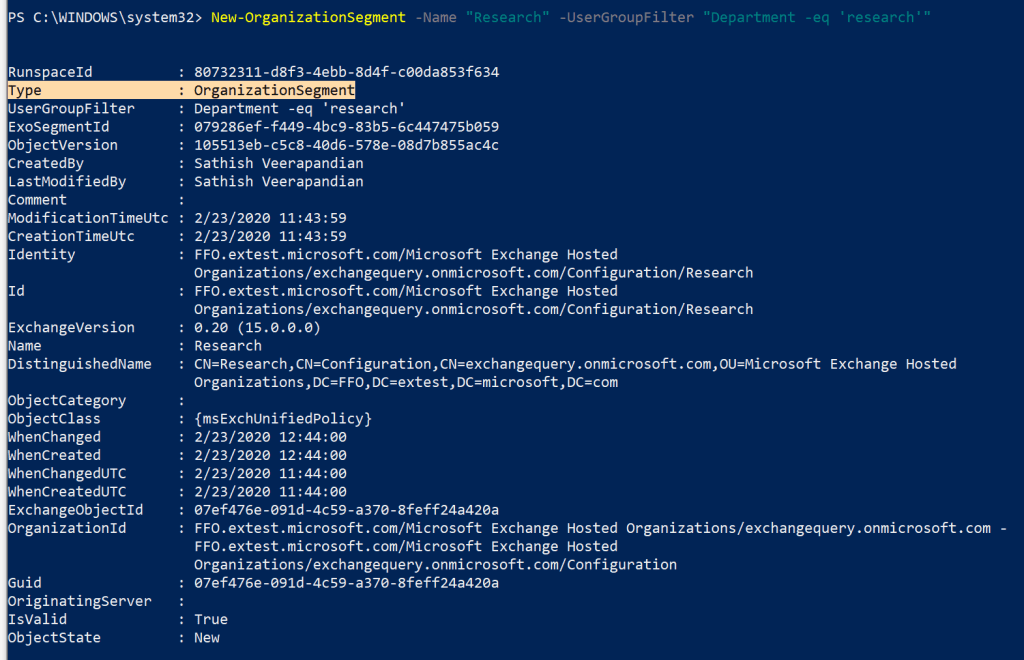Click the ExoSegmentId value
This screenshot has width=1024, height=660.
[346, 127]
